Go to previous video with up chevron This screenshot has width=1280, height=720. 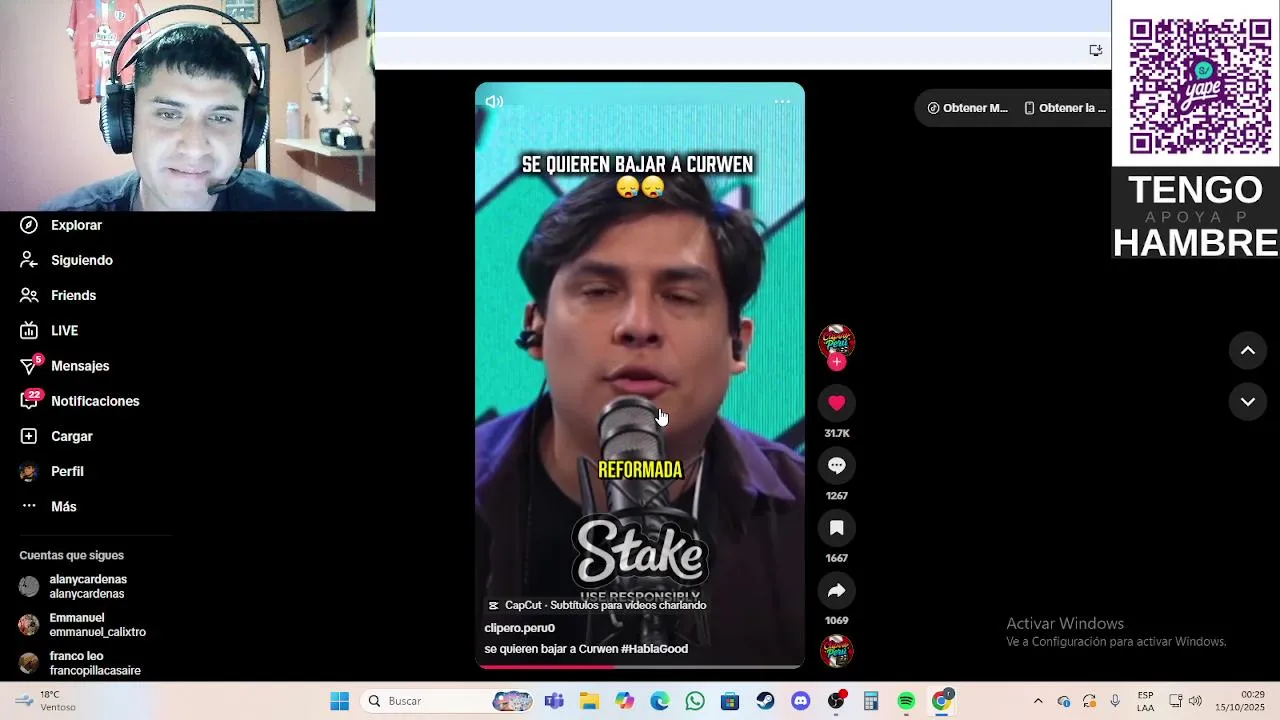click(x=1248, y=350)
